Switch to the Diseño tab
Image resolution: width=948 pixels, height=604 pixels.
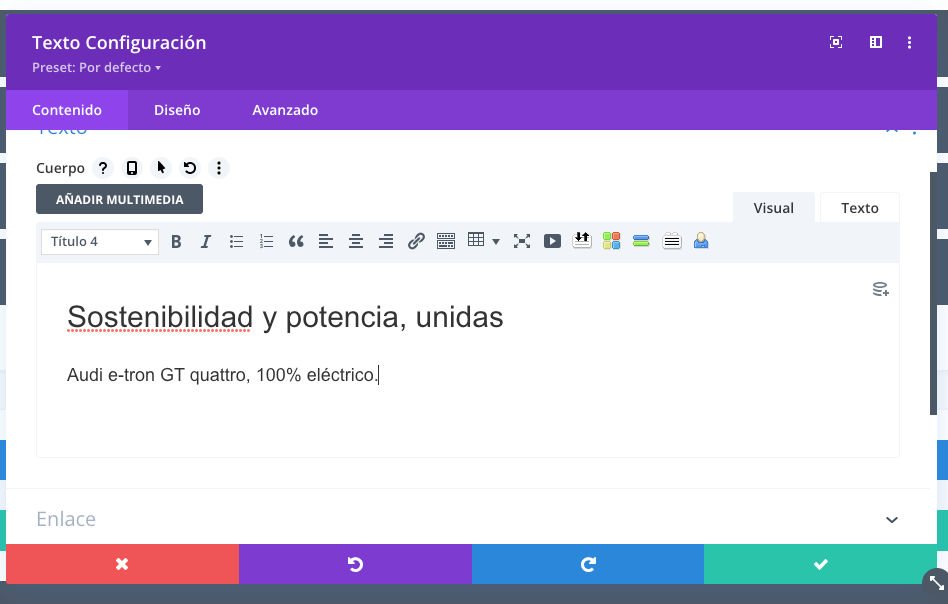(177, 110)
